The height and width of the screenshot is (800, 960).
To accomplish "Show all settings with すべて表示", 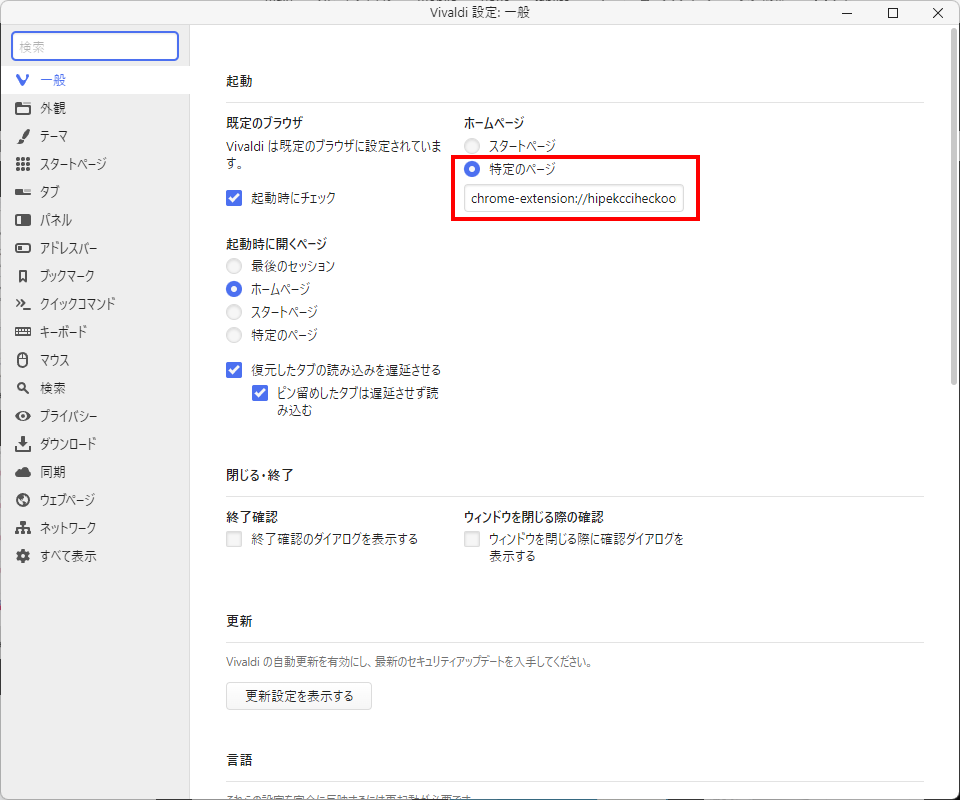I will click(x=95, y=556).
